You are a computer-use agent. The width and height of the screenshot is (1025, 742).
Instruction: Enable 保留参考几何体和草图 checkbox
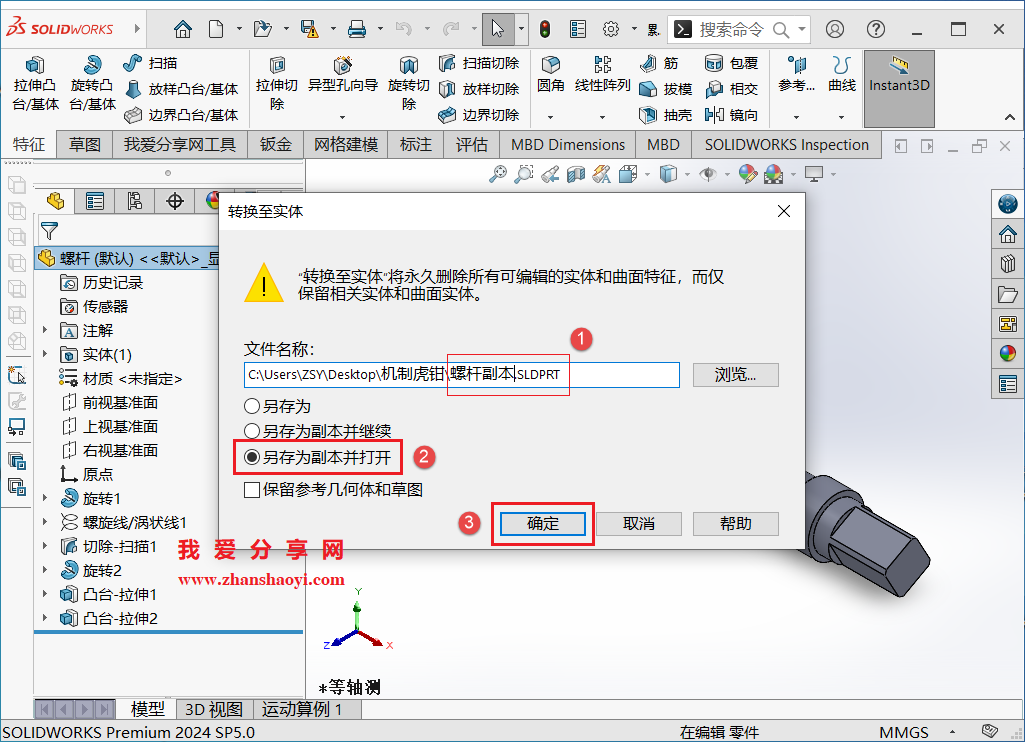pyautogui.click(x=251, y=489)
